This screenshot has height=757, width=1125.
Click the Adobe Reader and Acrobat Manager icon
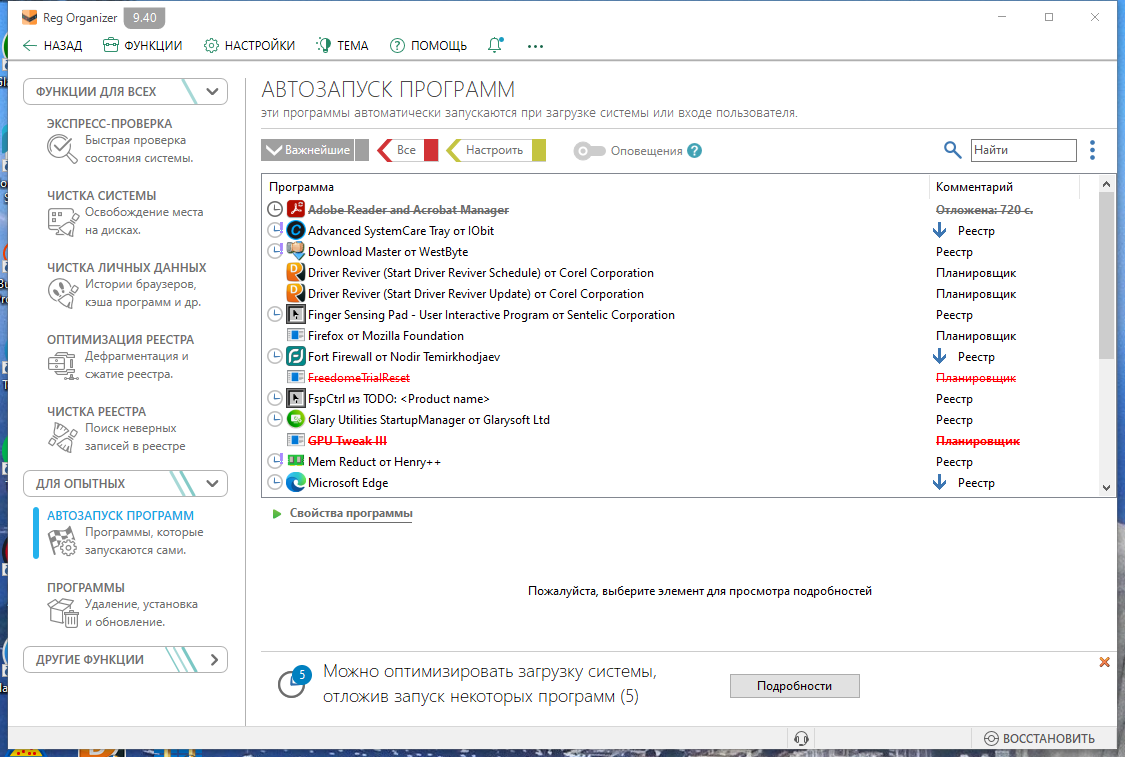tap(296, 210)
